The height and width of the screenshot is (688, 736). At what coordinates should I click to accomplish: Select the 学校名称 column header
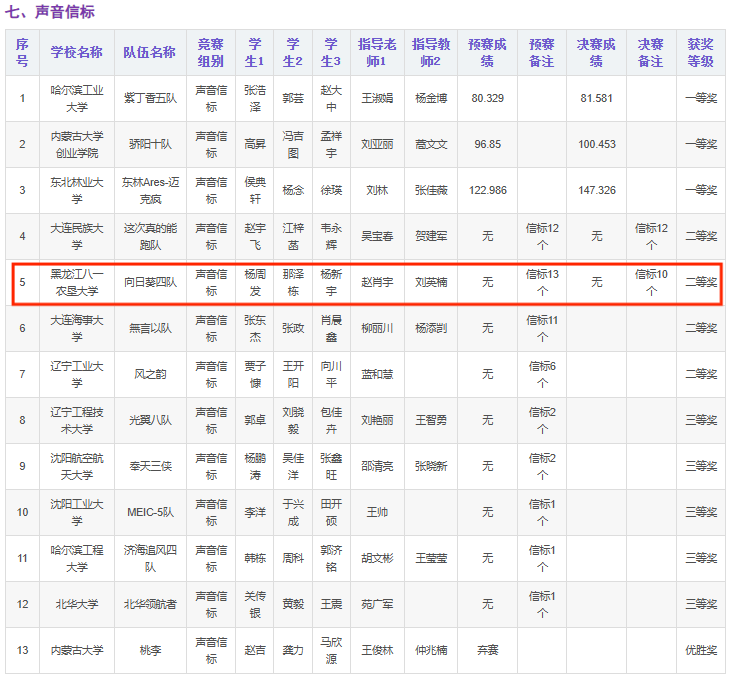pyautogui.click(x=77, y=52)
